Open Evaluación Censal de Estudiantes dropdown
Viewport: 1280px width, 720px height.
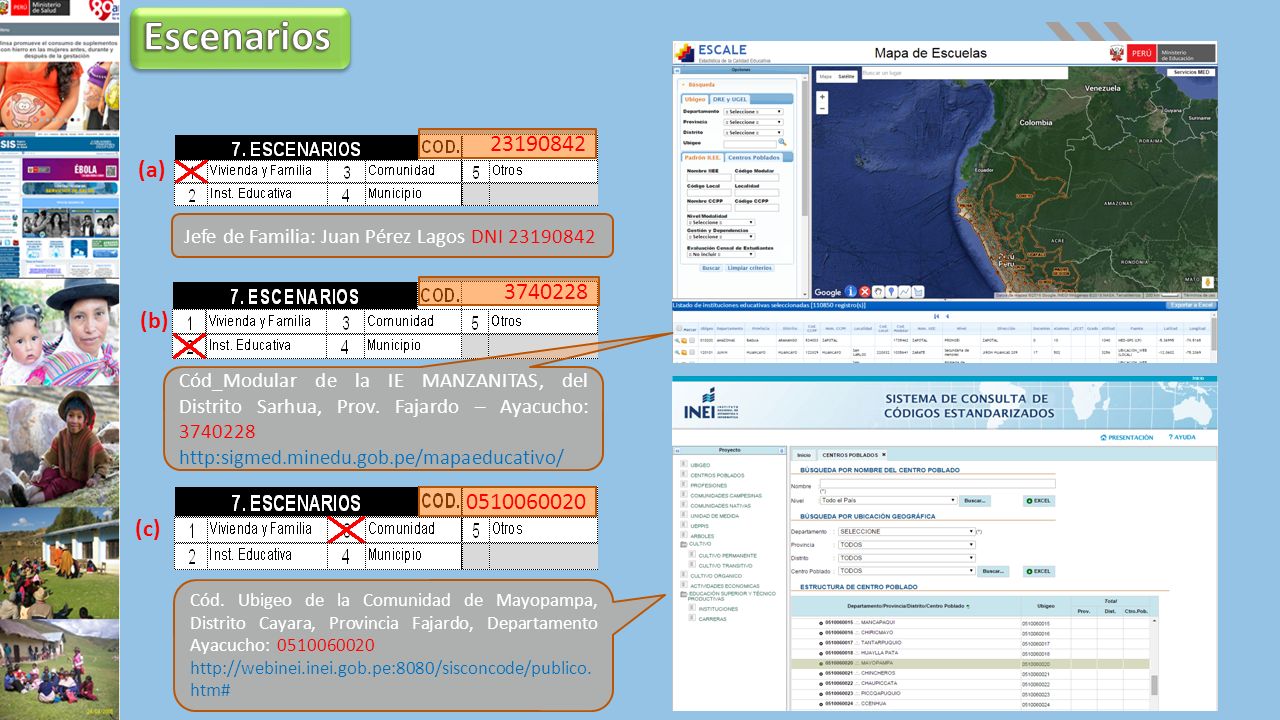click(721, 254)
